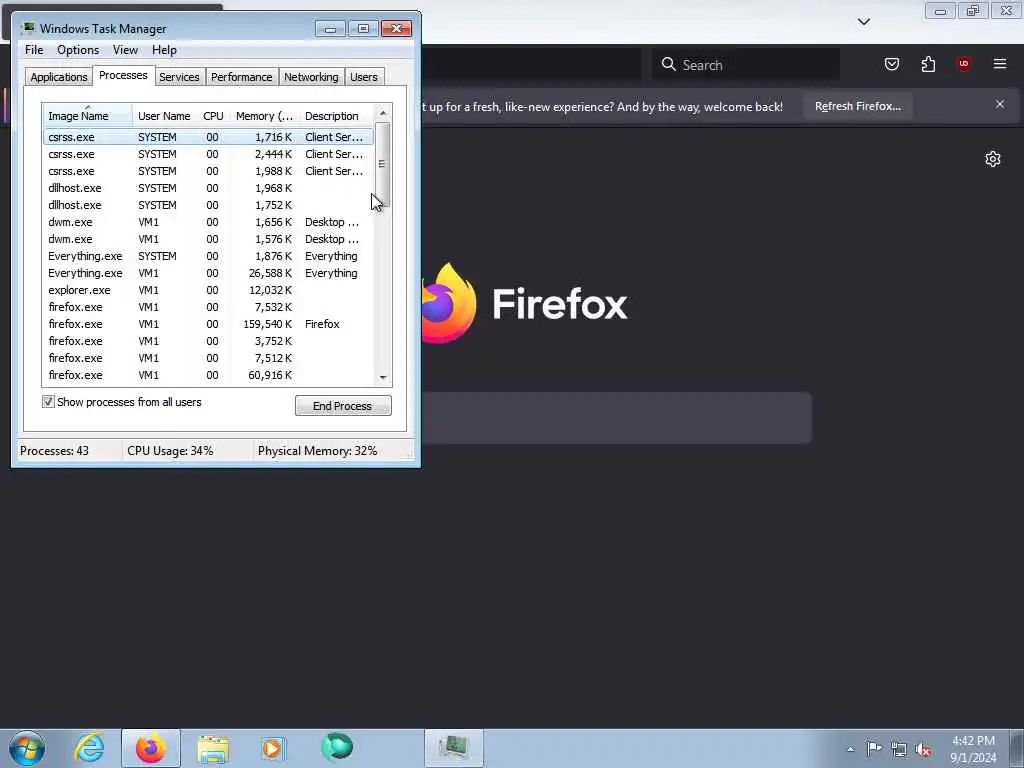The width and height of the screenshot is (1024, 768).
Task: Sort processes by Description column
Action: tap(336, 116)
